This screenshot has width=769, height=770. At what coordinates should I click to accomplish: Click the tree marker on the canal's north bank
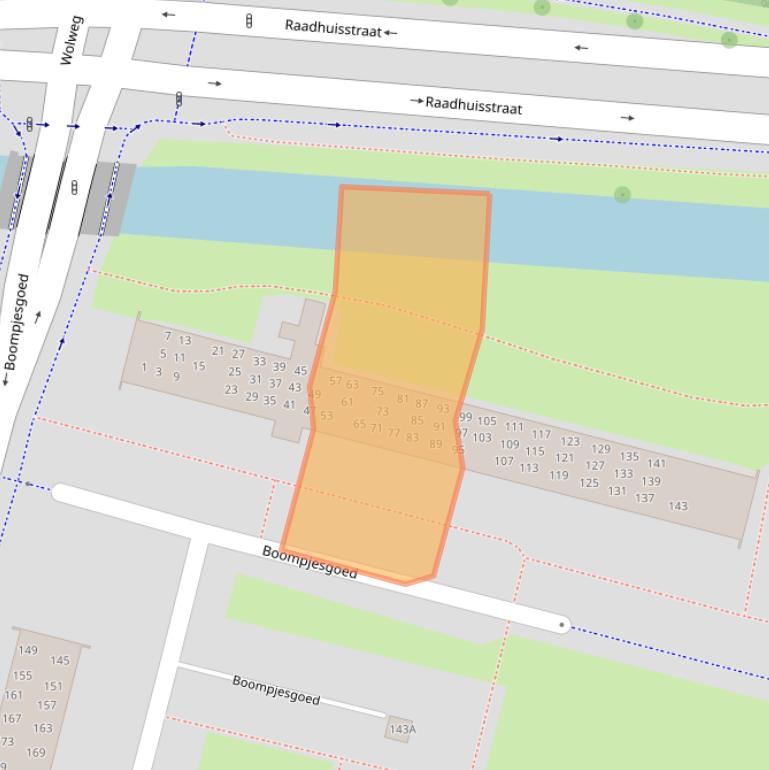(623, 194)
